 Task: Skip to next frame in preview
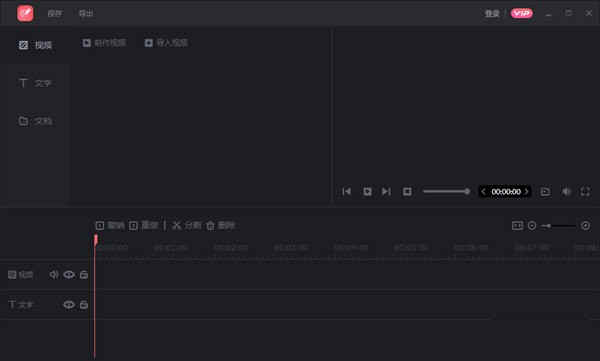coord(386,191)
